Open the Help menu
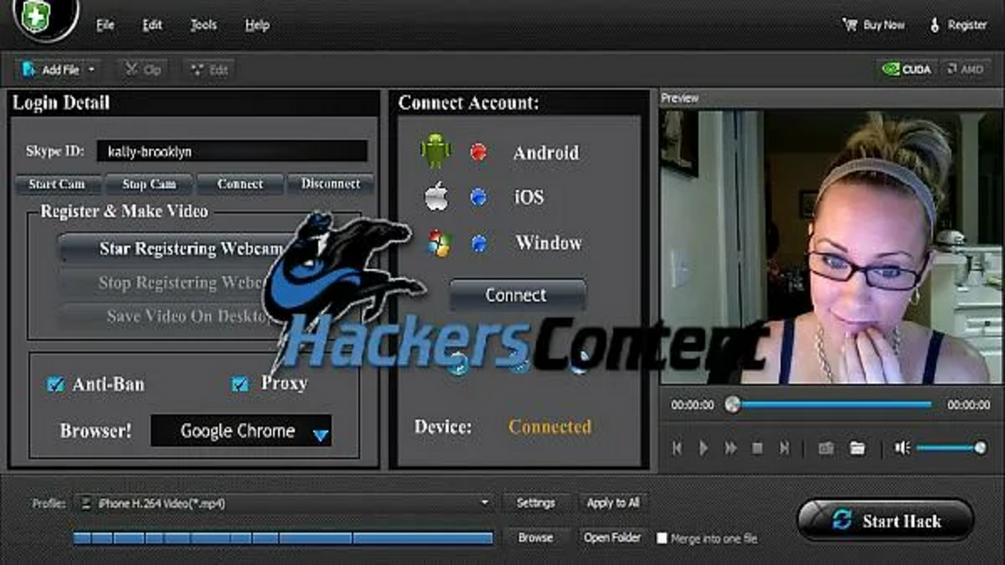 pyautogui.click(x=257, y=25)
